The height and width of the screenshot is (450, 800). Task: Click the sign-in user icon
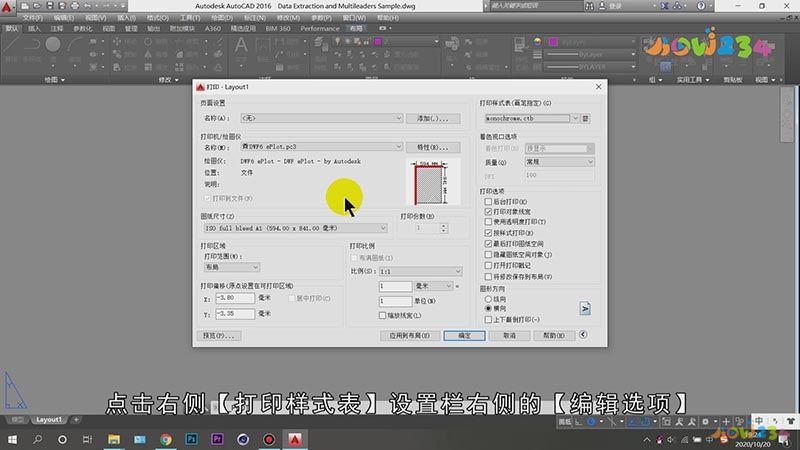point(602,6)
